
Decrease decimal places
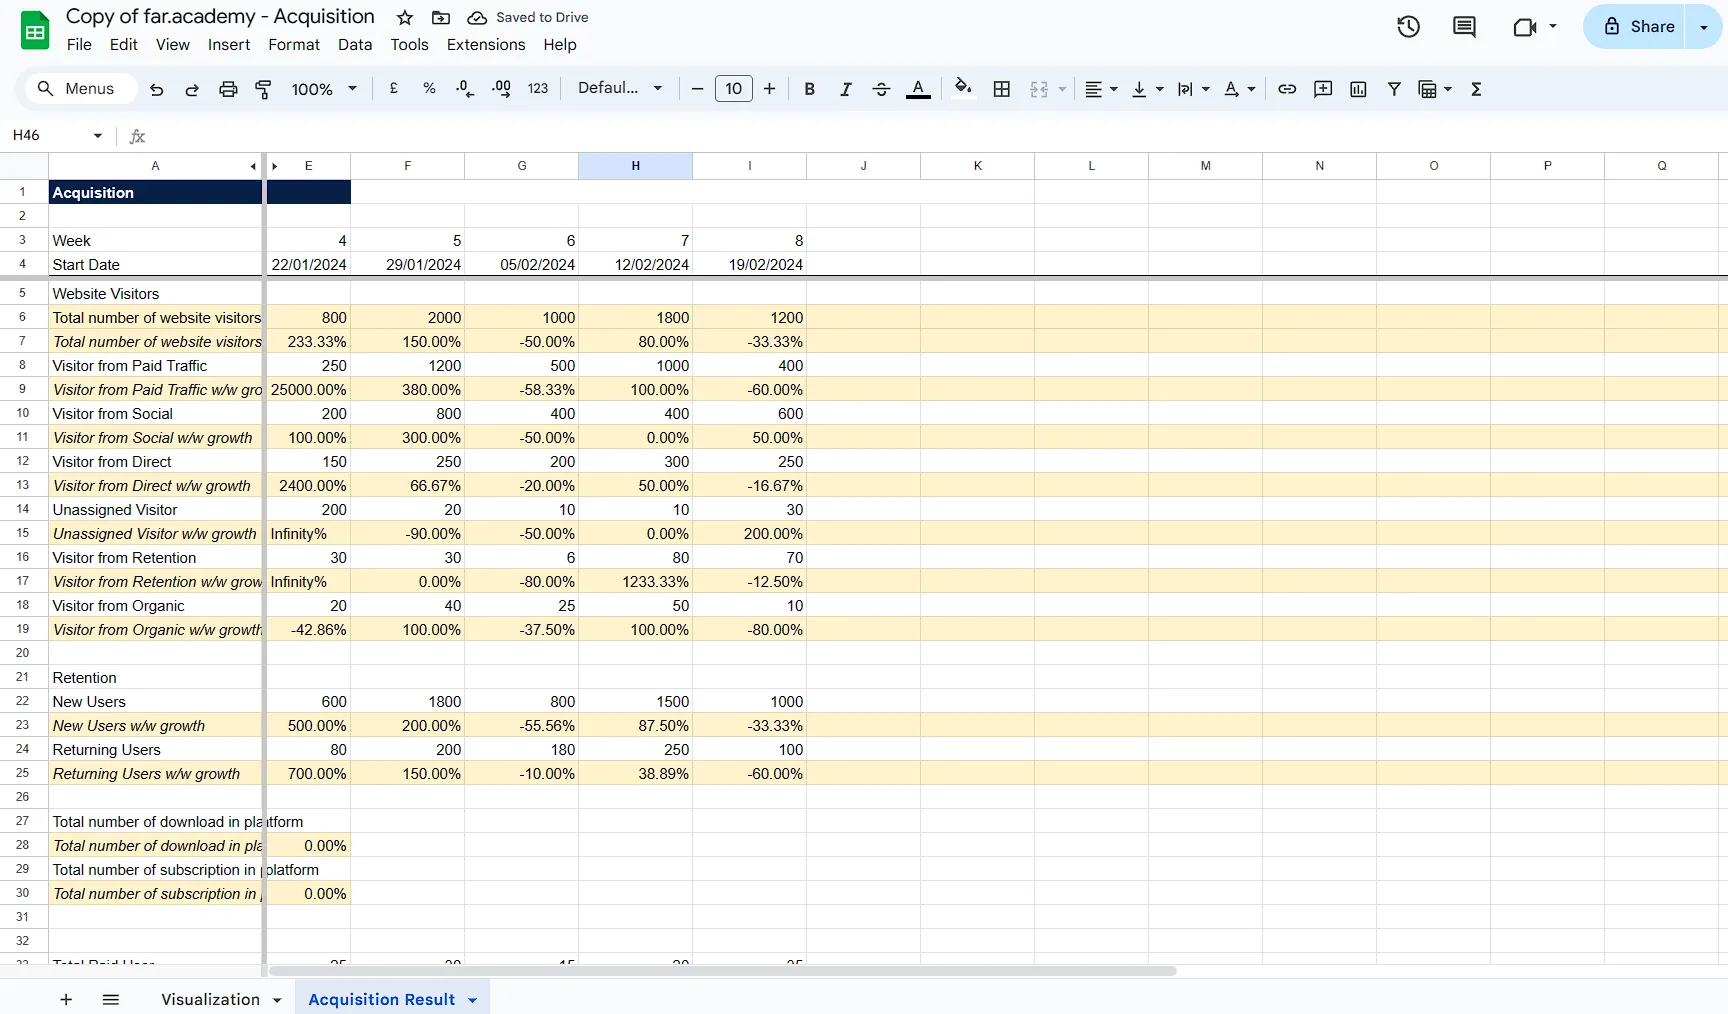click(465, 89)
